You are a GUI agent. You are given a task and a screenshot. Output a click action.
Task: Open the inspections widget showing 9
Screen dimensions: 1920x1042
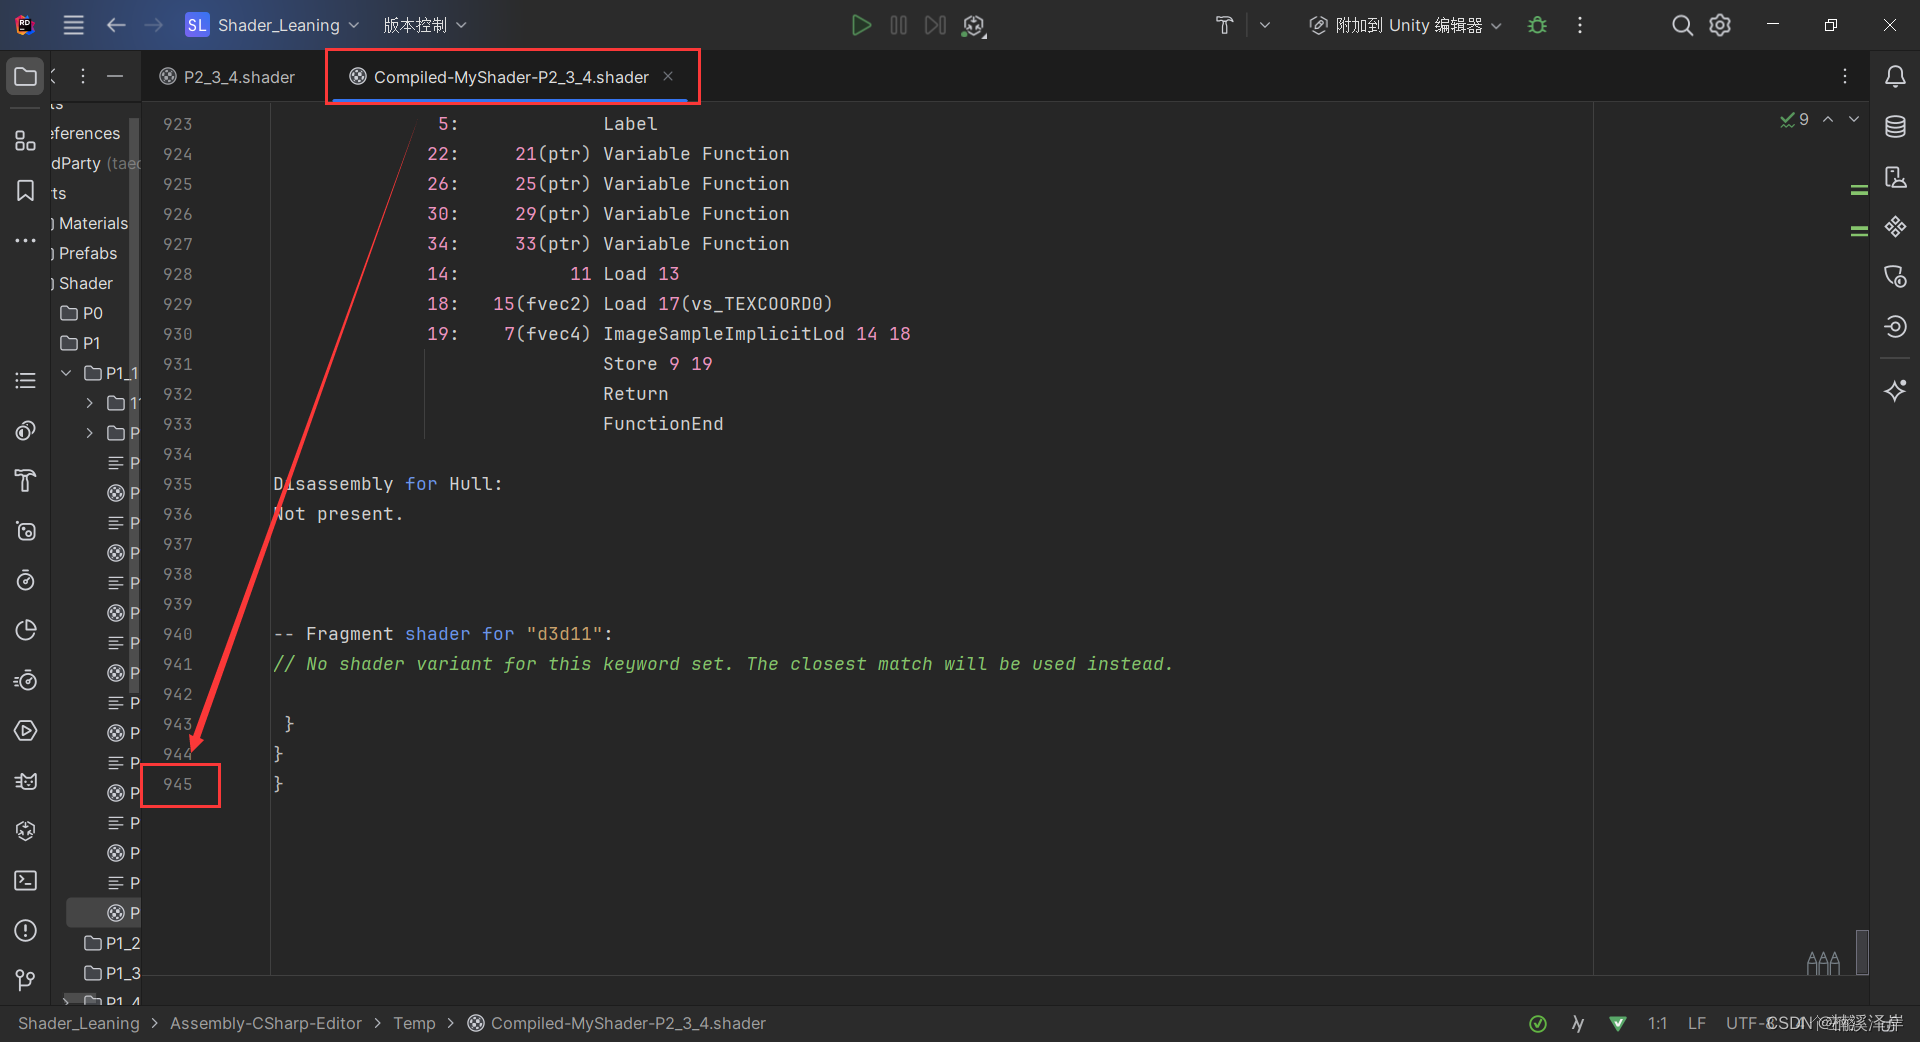[x=1794, y=119]
